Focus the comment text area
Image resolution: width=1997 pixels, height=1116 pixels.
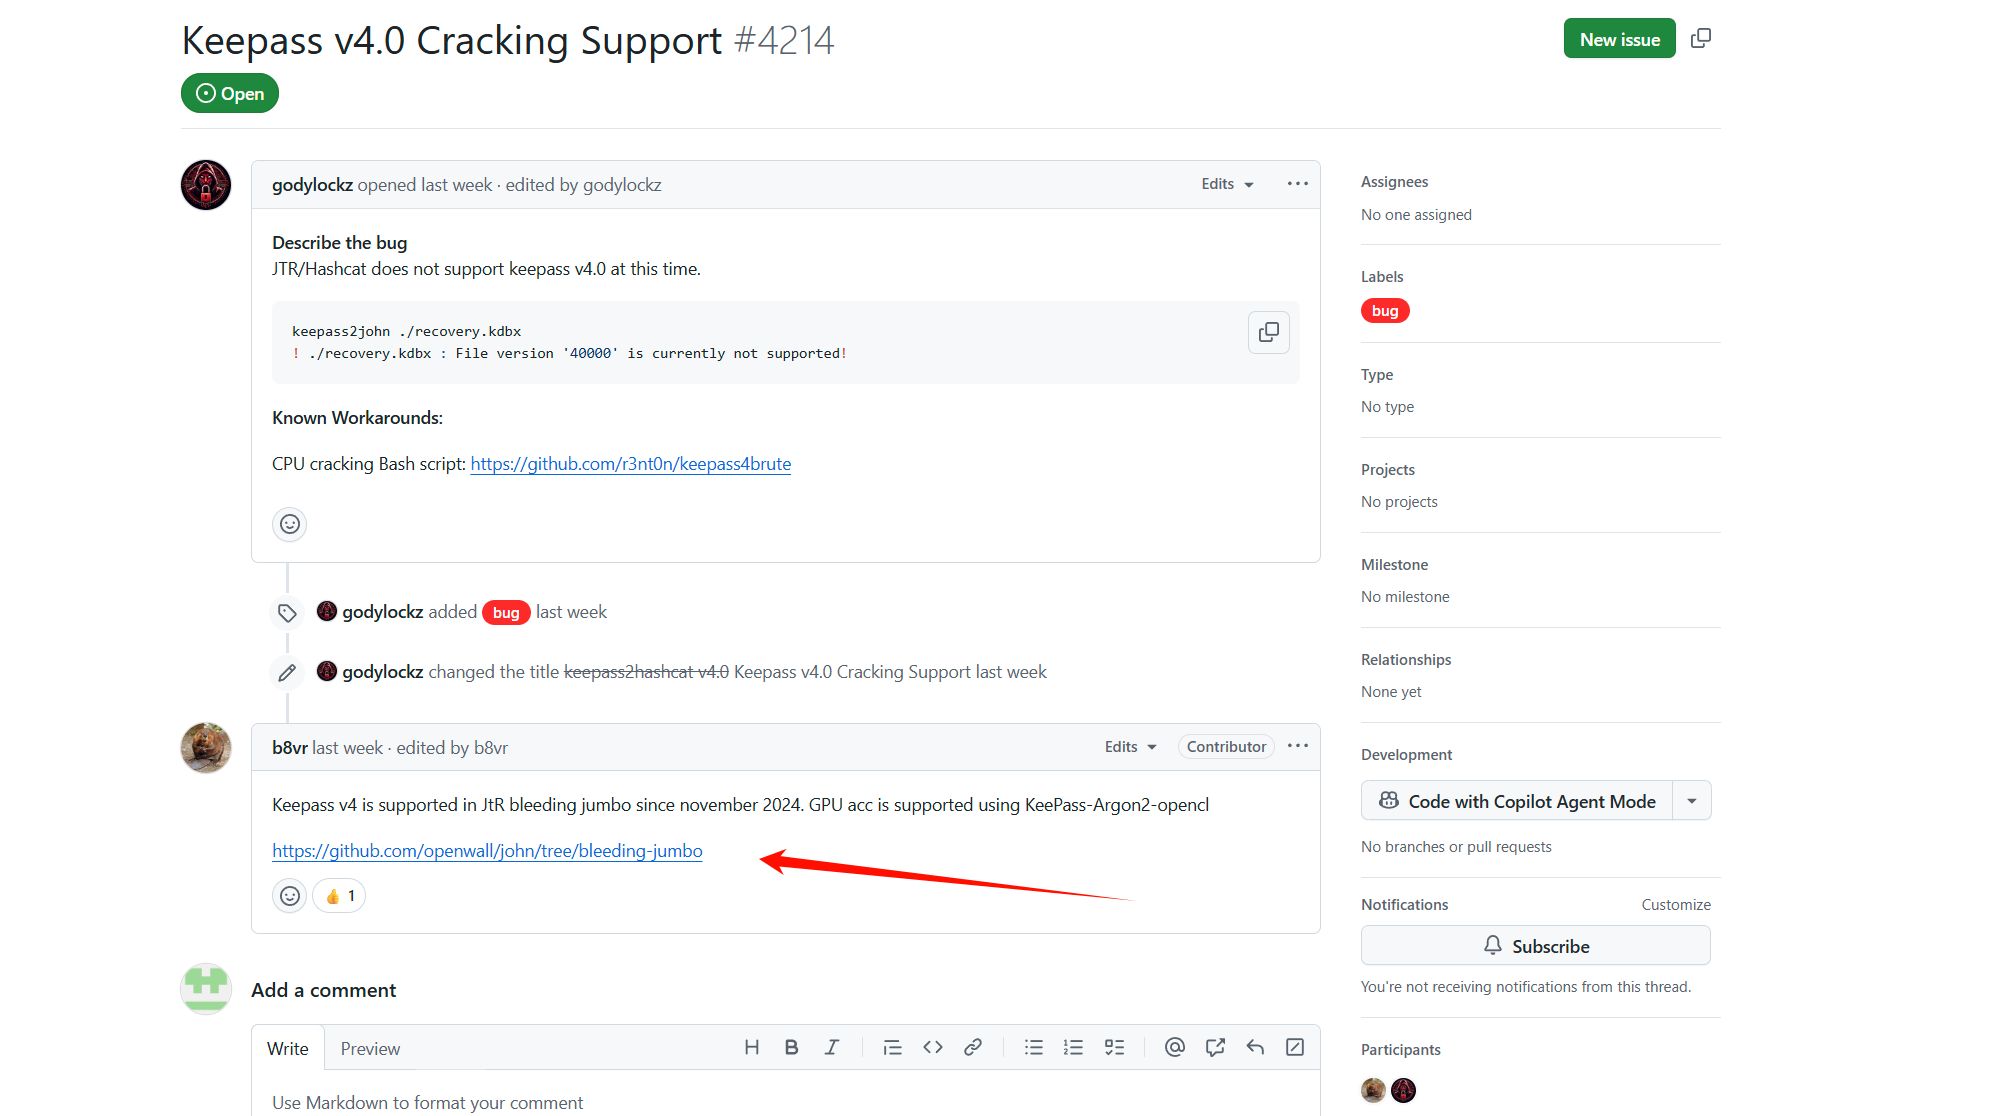(x=785, y=1094)
